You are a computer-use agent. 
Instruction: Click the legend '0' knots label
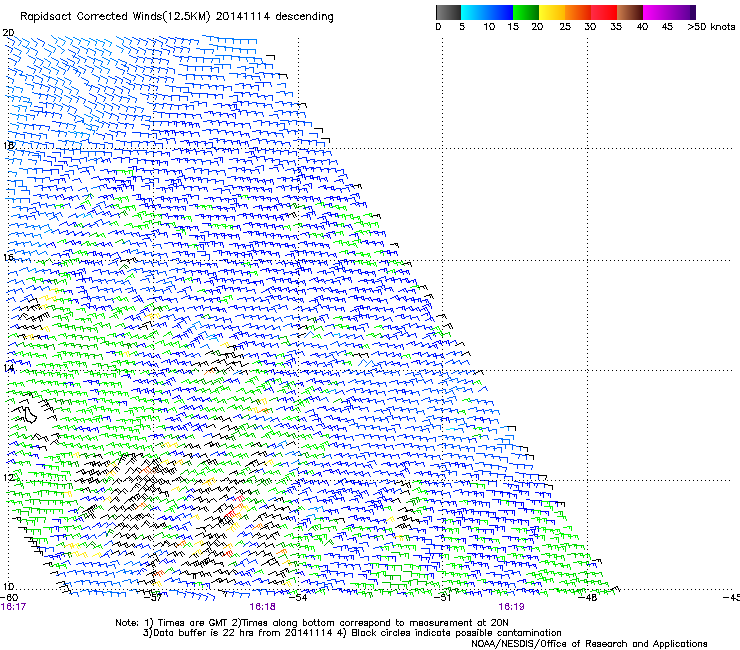(438, 27)
